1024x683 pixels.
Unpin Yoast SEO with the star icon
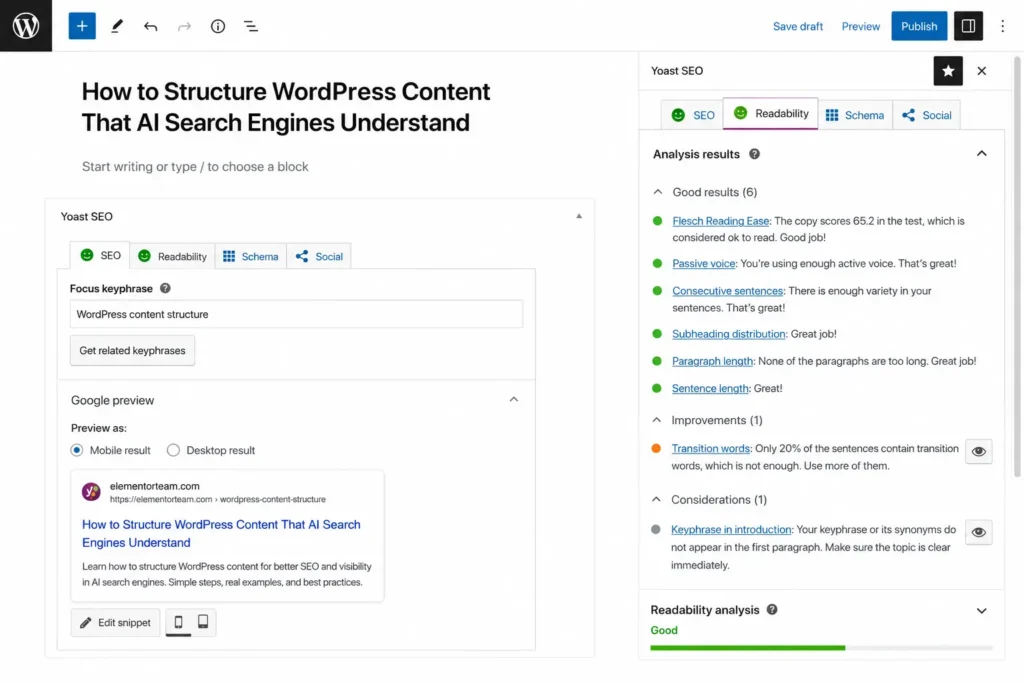pyautogui.click(x=948, y=71)
